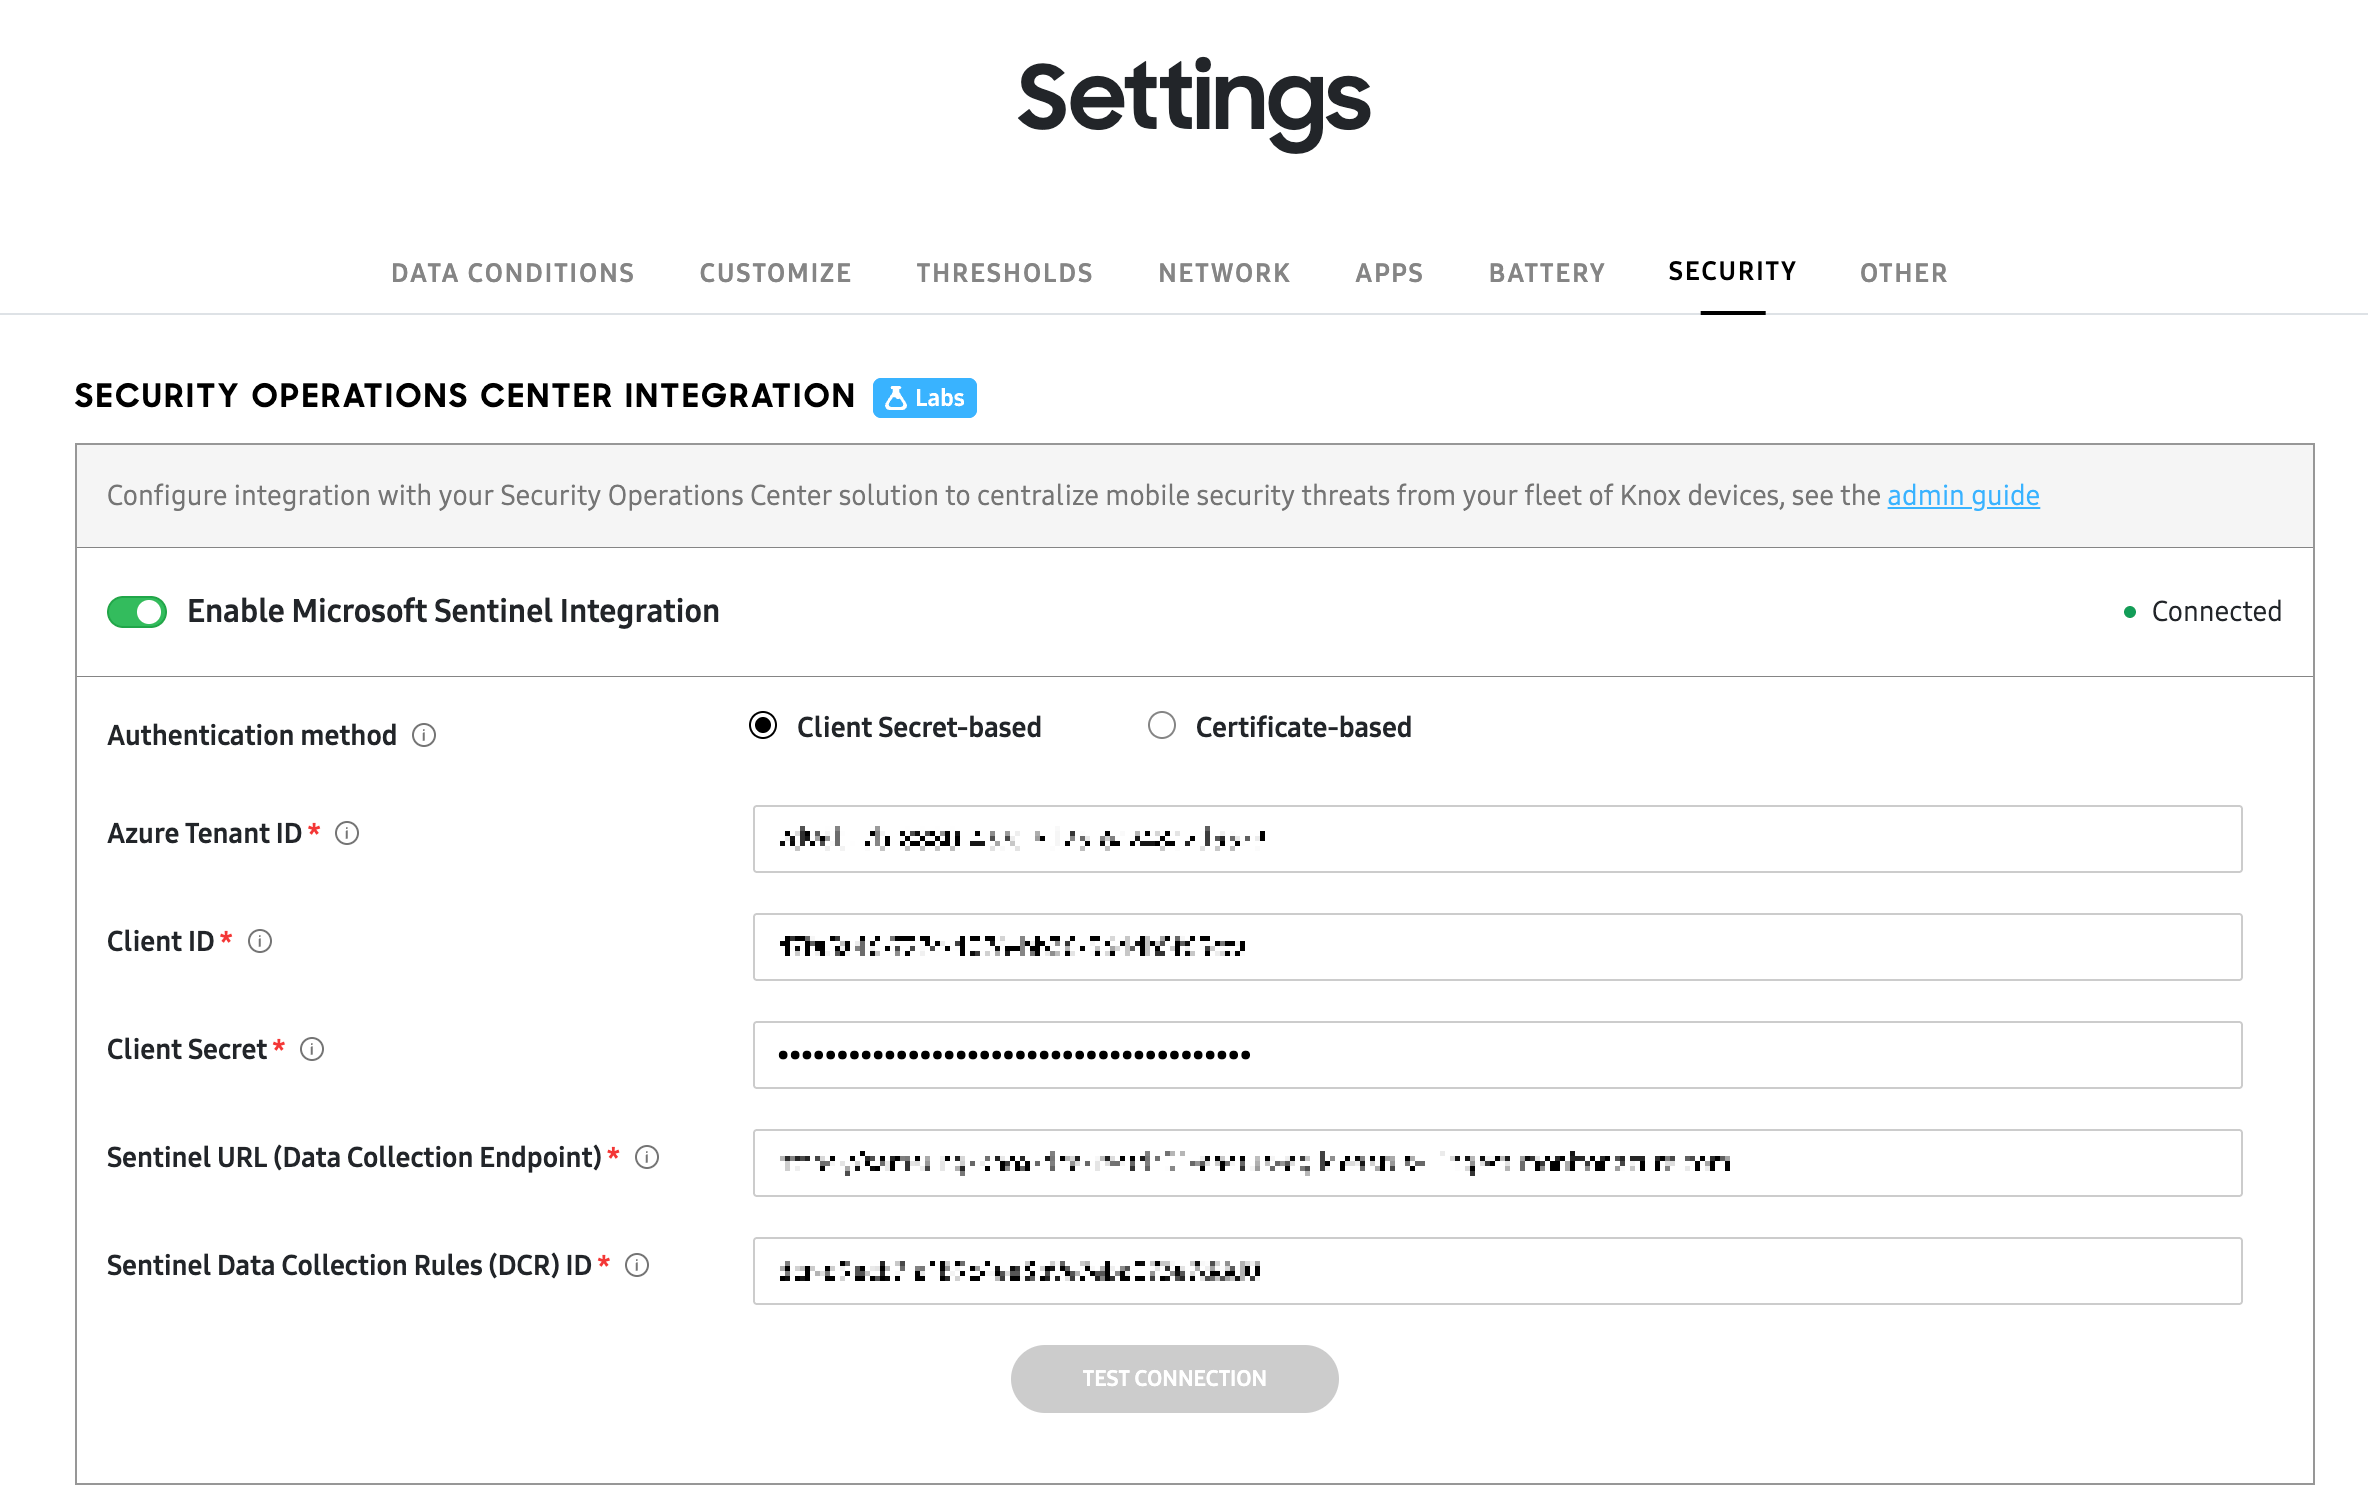Image resolution: width=2368 pixels, height=1486 pixels.
Task: Click the Sentinel URL info icon
Action: [647, 1158]
